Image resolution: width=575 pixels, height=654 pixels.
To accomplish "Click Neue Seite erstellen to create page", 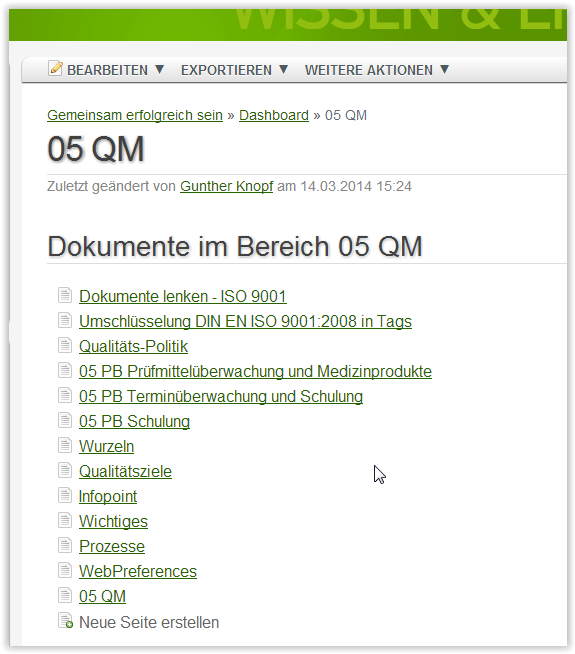I will point(149,622).
